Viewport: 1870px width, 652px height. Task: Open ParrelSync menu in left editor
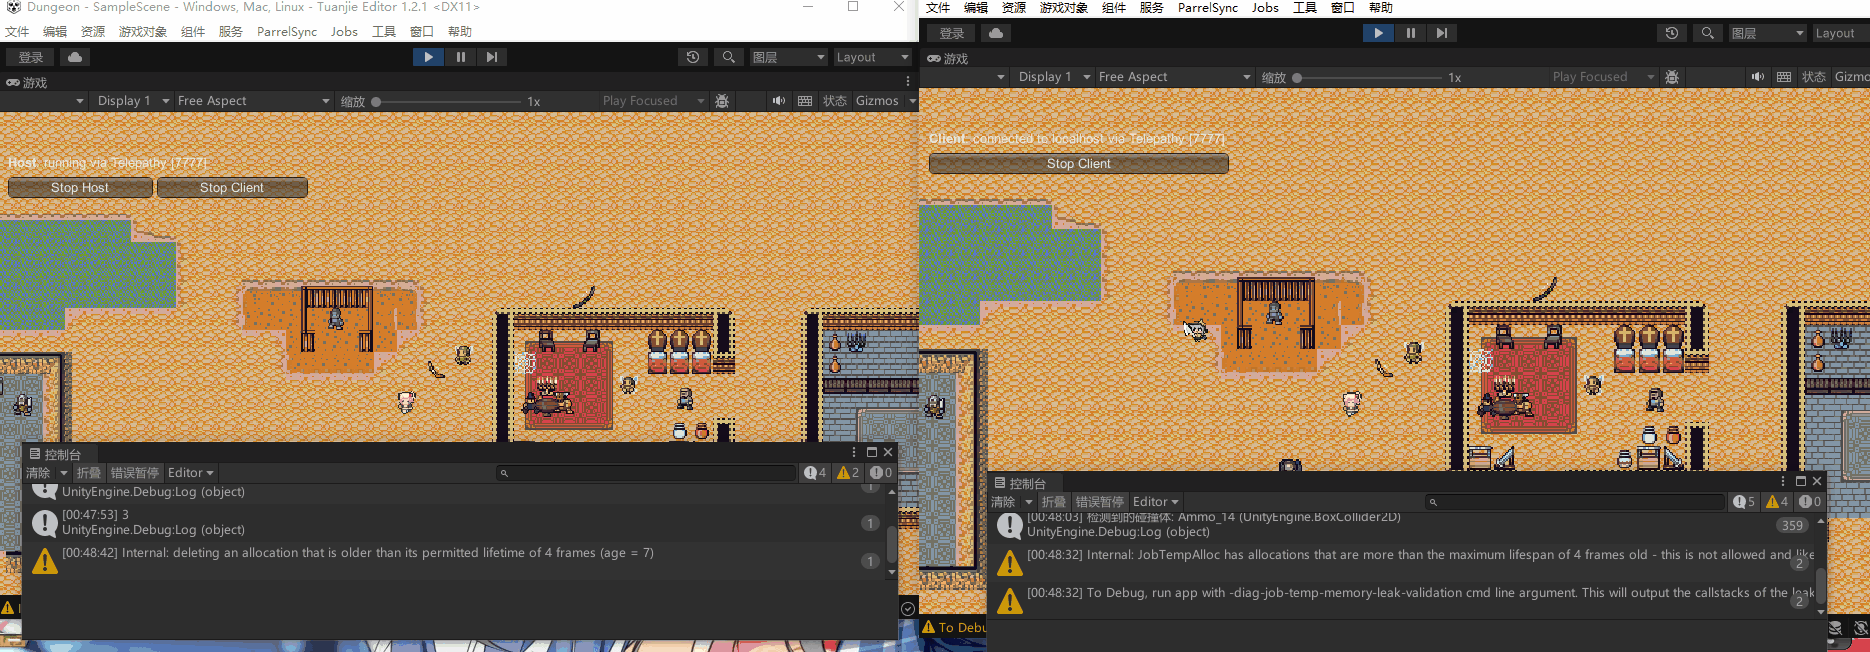coord(287,32)
